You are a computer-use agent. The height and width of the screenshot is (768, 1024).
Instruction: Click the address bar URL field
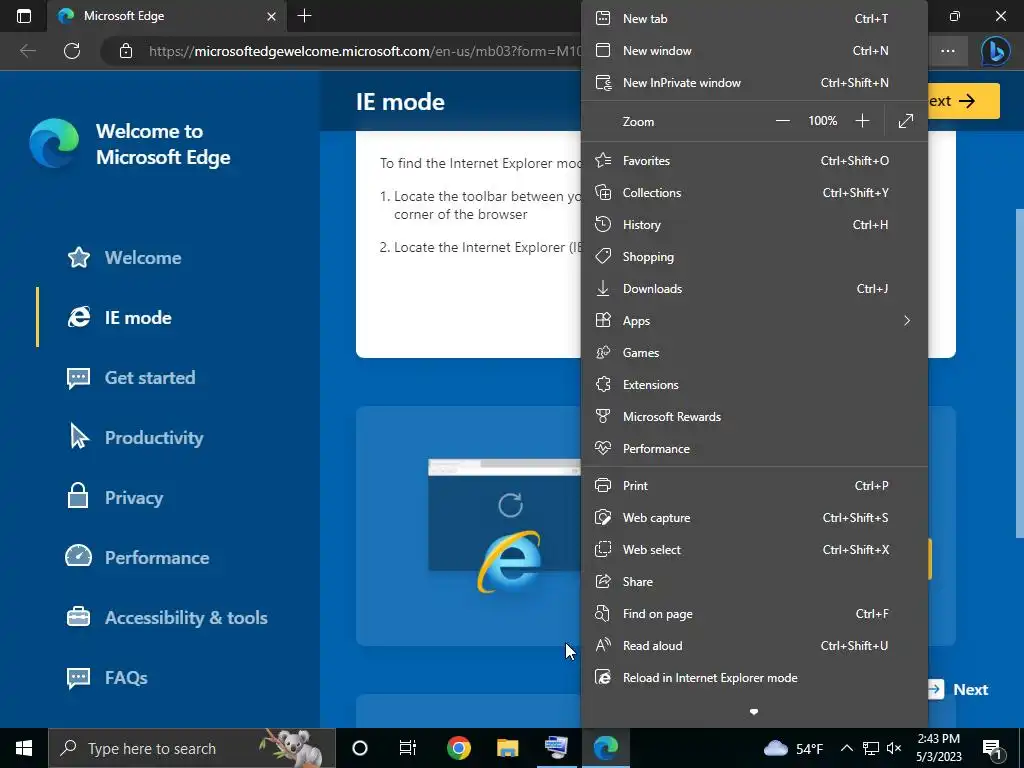[364, 51]
